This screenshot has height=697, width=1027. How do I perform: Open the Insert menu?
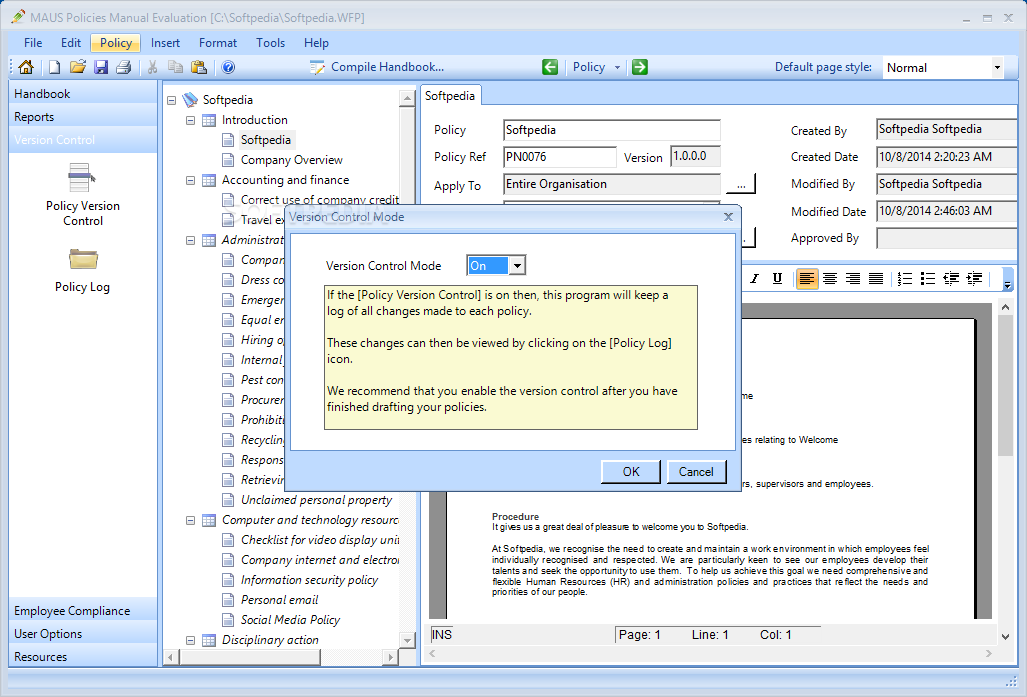(165, 43)
